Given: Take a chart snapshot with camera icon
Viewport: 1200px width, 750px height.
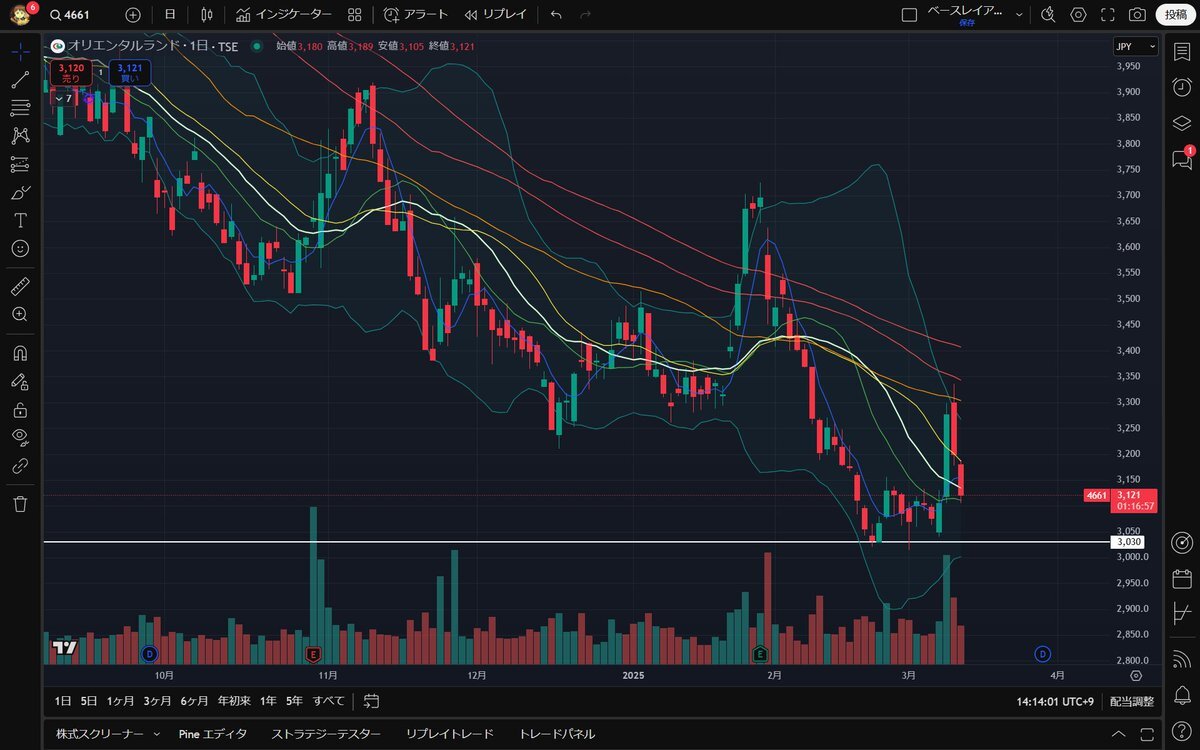Looking at the screenshot, I should tap(1137, 15).
